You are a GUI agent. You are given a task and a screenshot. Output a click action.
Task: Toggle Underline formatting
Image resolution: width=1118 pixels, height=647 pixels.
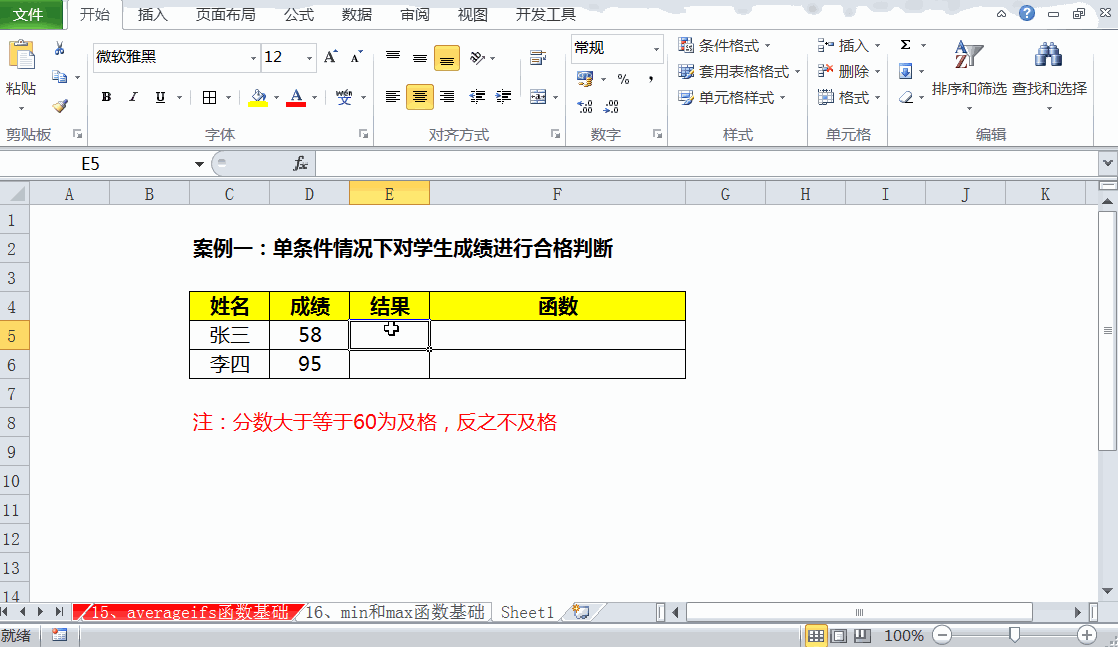(x=160, y=98)
